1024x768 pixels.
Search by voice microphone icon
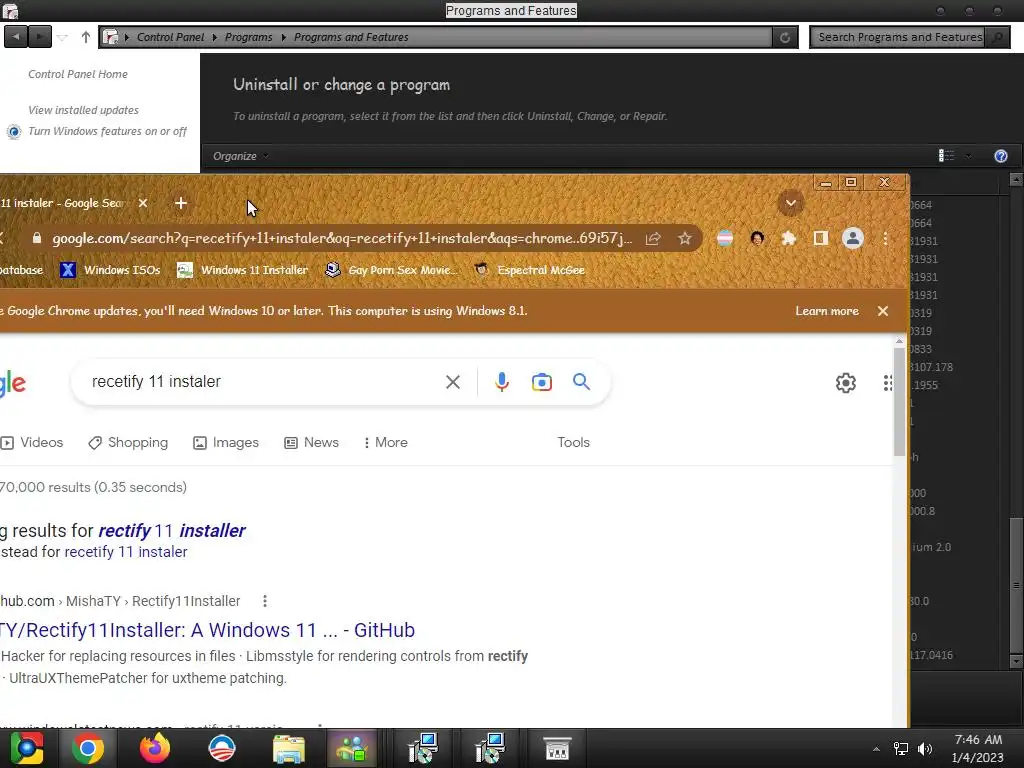pos(502,382)
